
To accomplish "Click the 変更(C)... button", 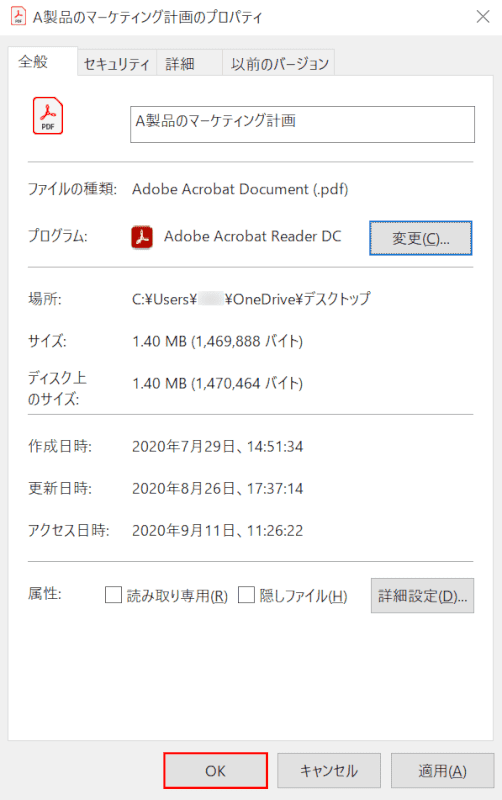I will pyautogui.click(x=420, y=238).
